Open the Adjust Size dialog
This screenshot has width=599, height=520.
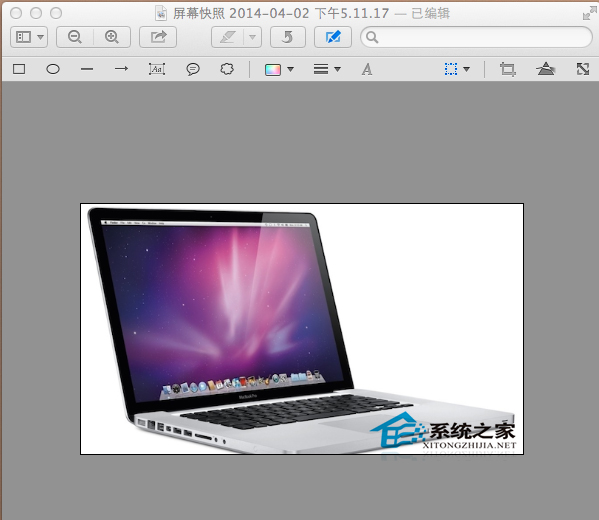pos(583,69)
